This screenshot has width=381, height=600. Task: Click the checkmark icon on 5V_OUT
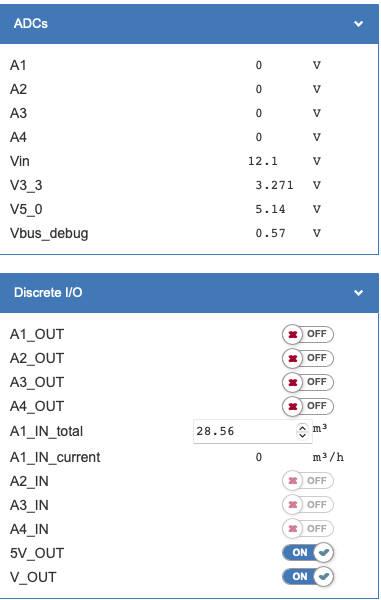(324, 553)
